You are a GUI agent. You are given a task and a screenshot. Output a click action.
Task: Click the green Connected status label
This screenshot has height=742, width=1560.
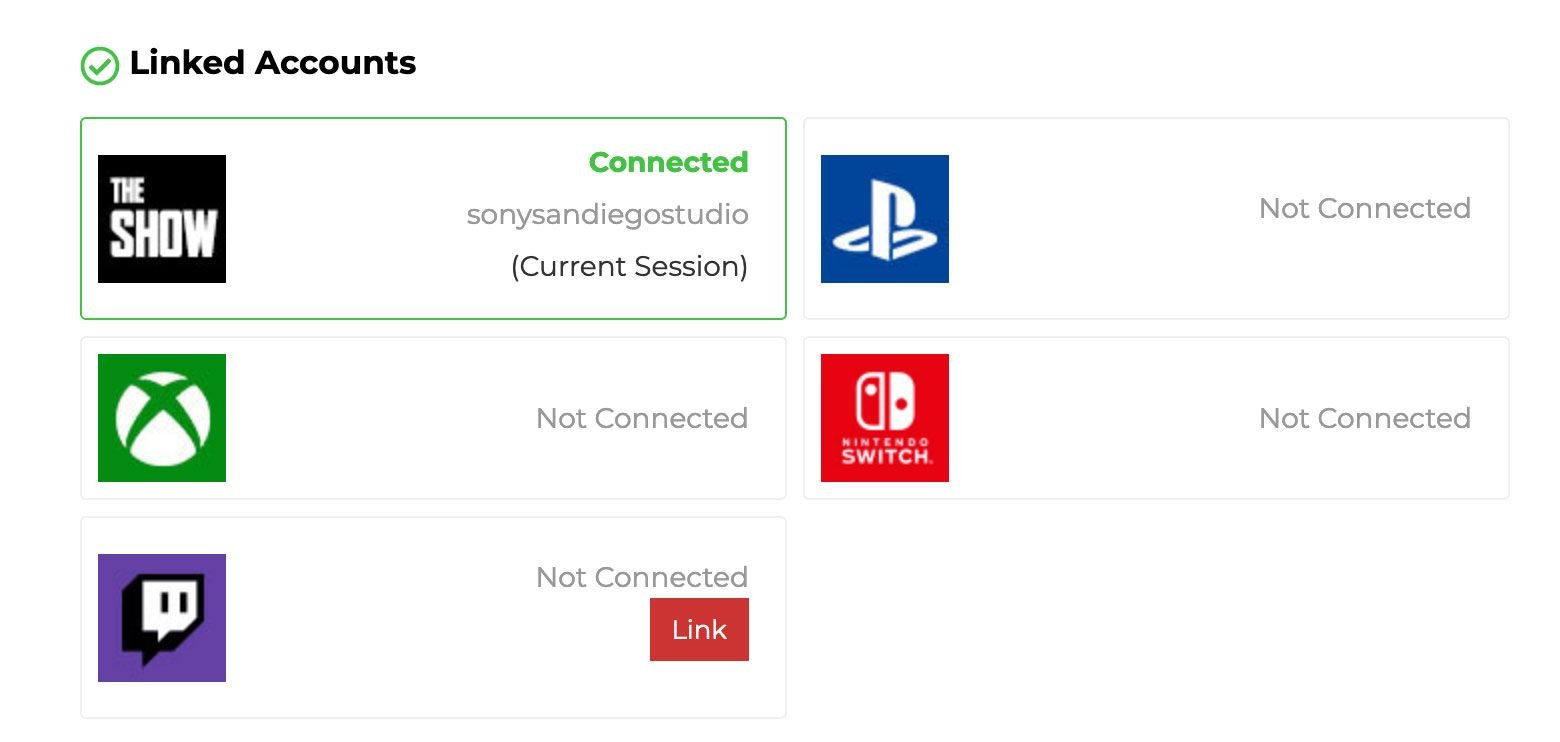668,162
